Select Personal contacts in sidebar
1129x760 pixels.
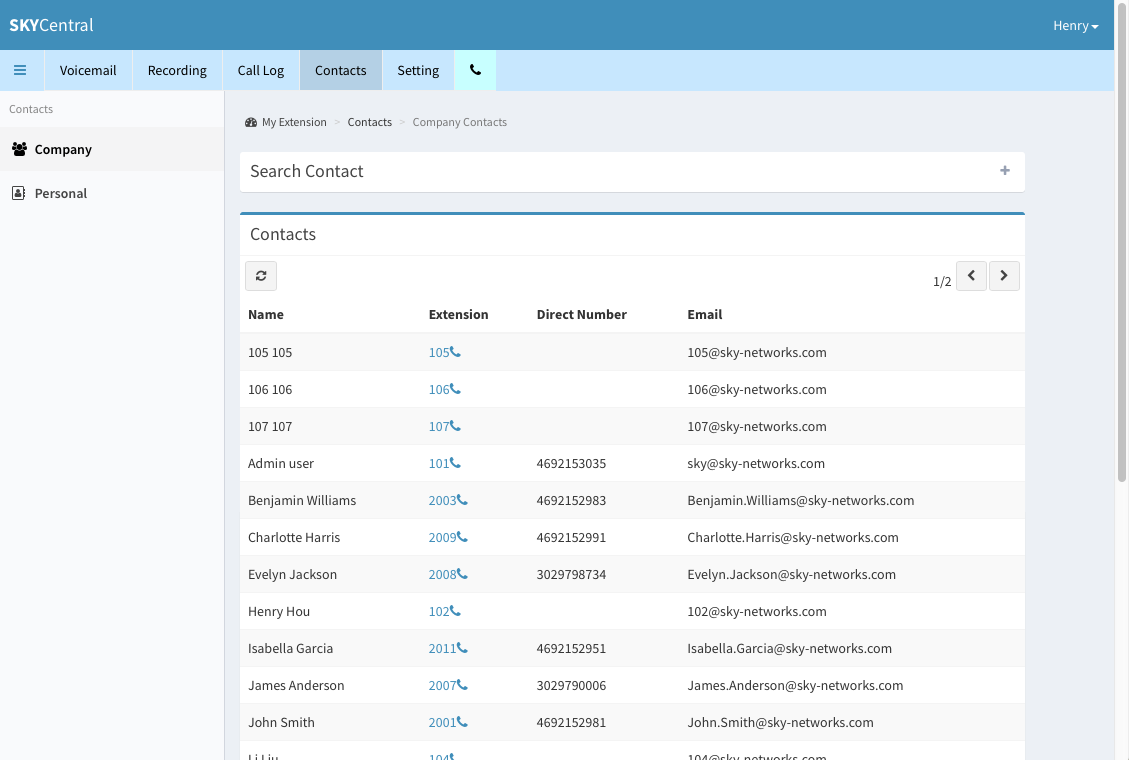pos(112,193)
